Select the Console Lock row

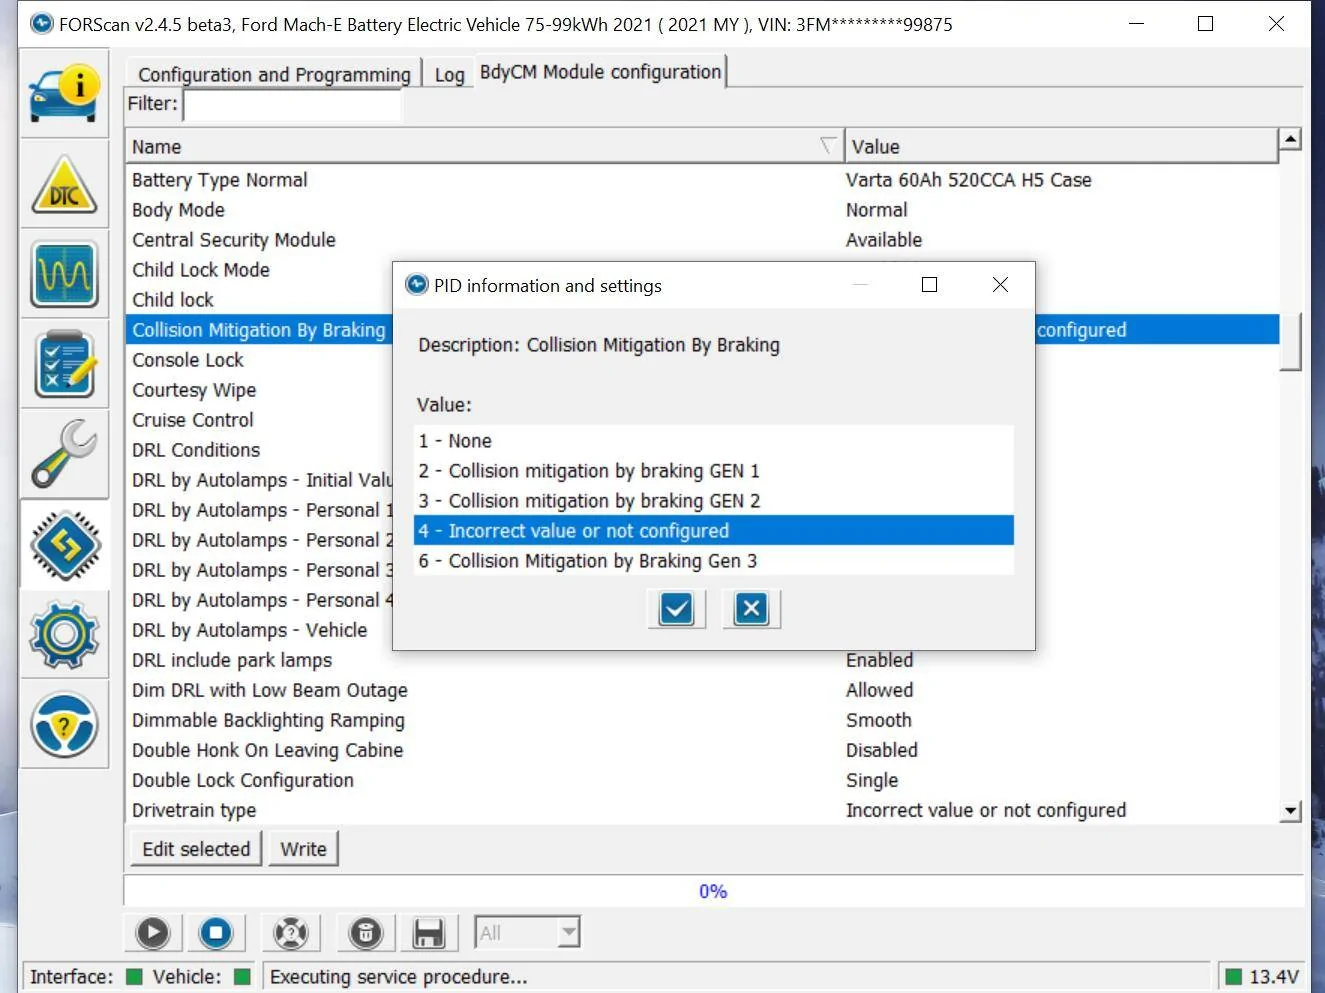coord(259,360)
